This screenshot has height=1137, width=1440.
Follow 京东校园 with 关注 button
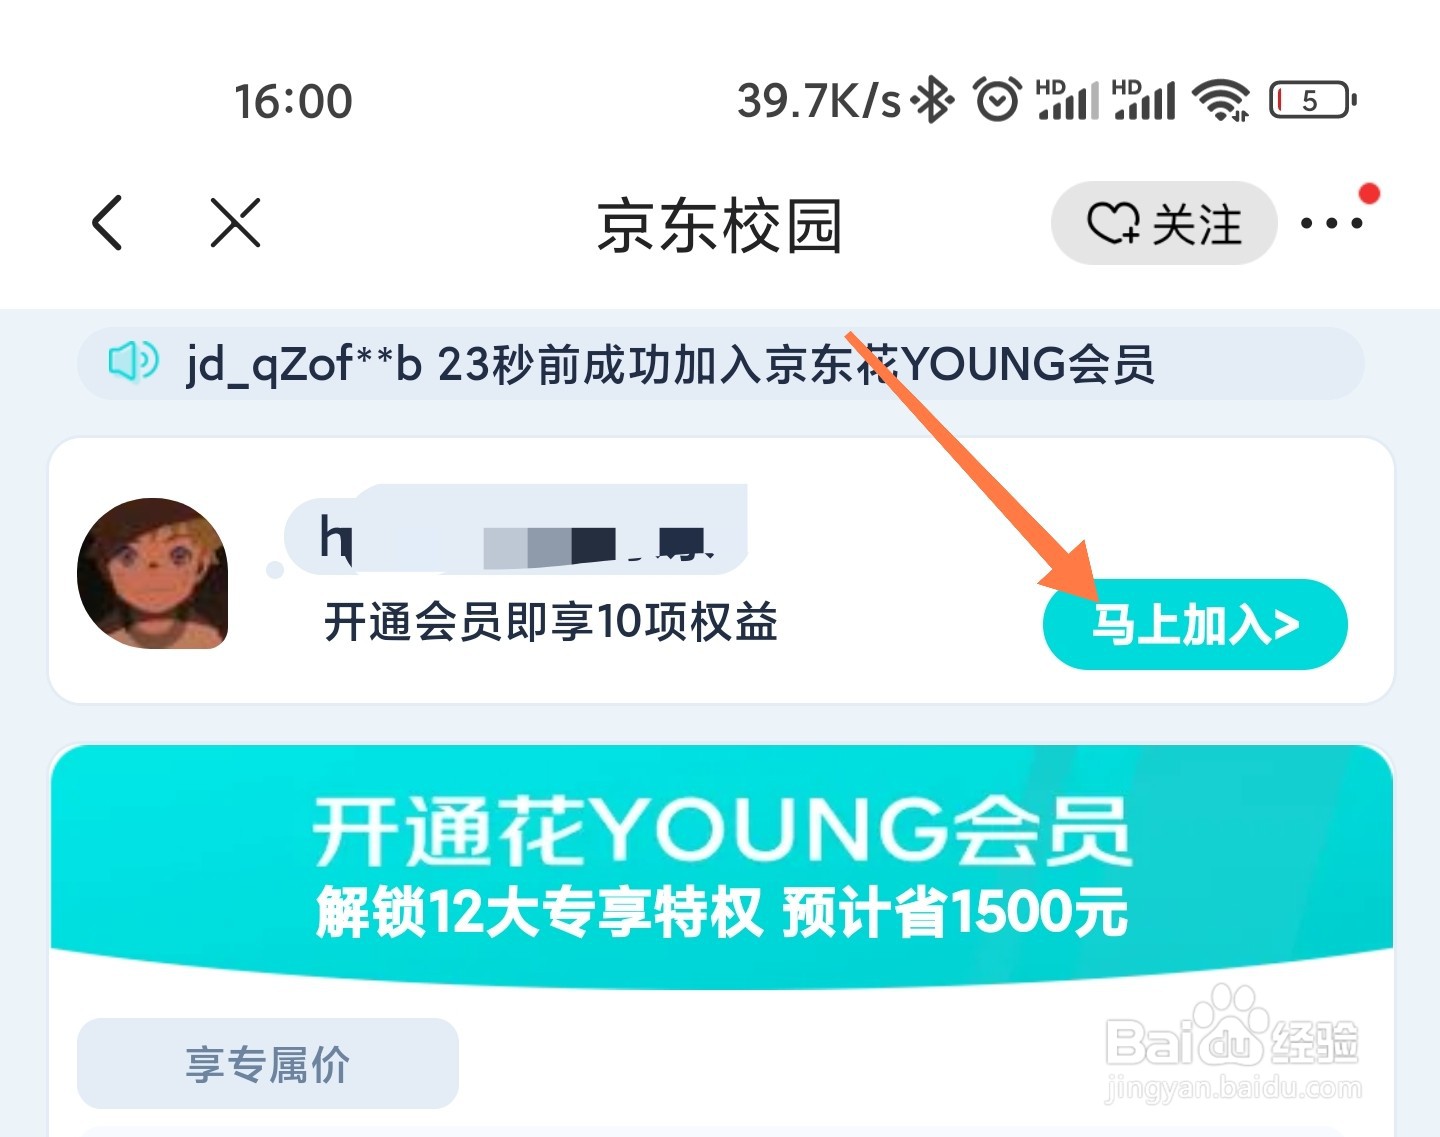[1164, 223]
